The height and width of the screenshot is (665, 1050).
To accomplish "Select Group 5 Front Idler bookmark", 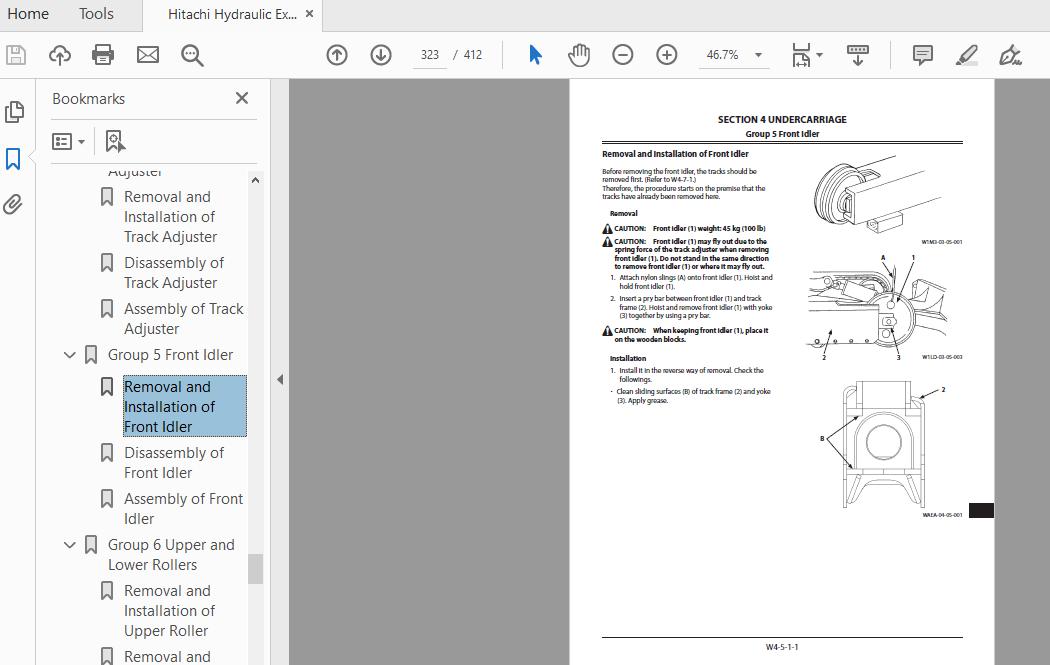I will point(170,355).
